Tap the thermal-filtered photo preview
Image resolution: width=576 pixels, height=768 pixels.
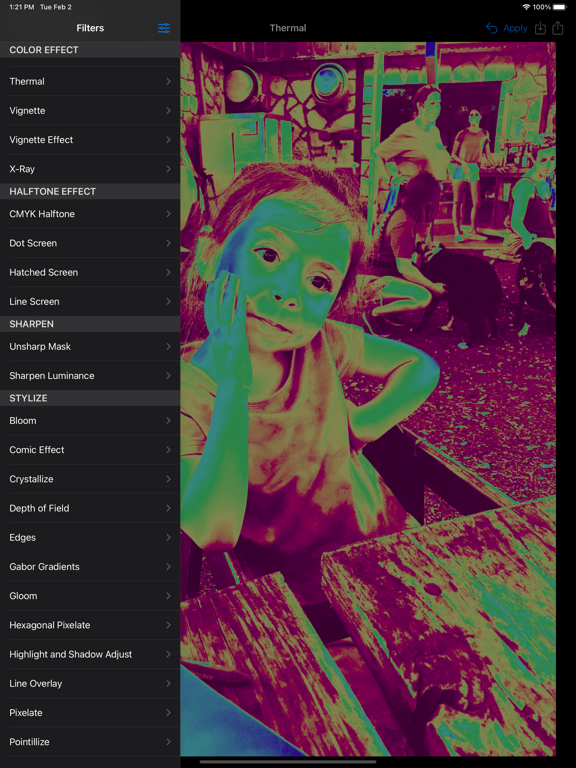(368, 399)
